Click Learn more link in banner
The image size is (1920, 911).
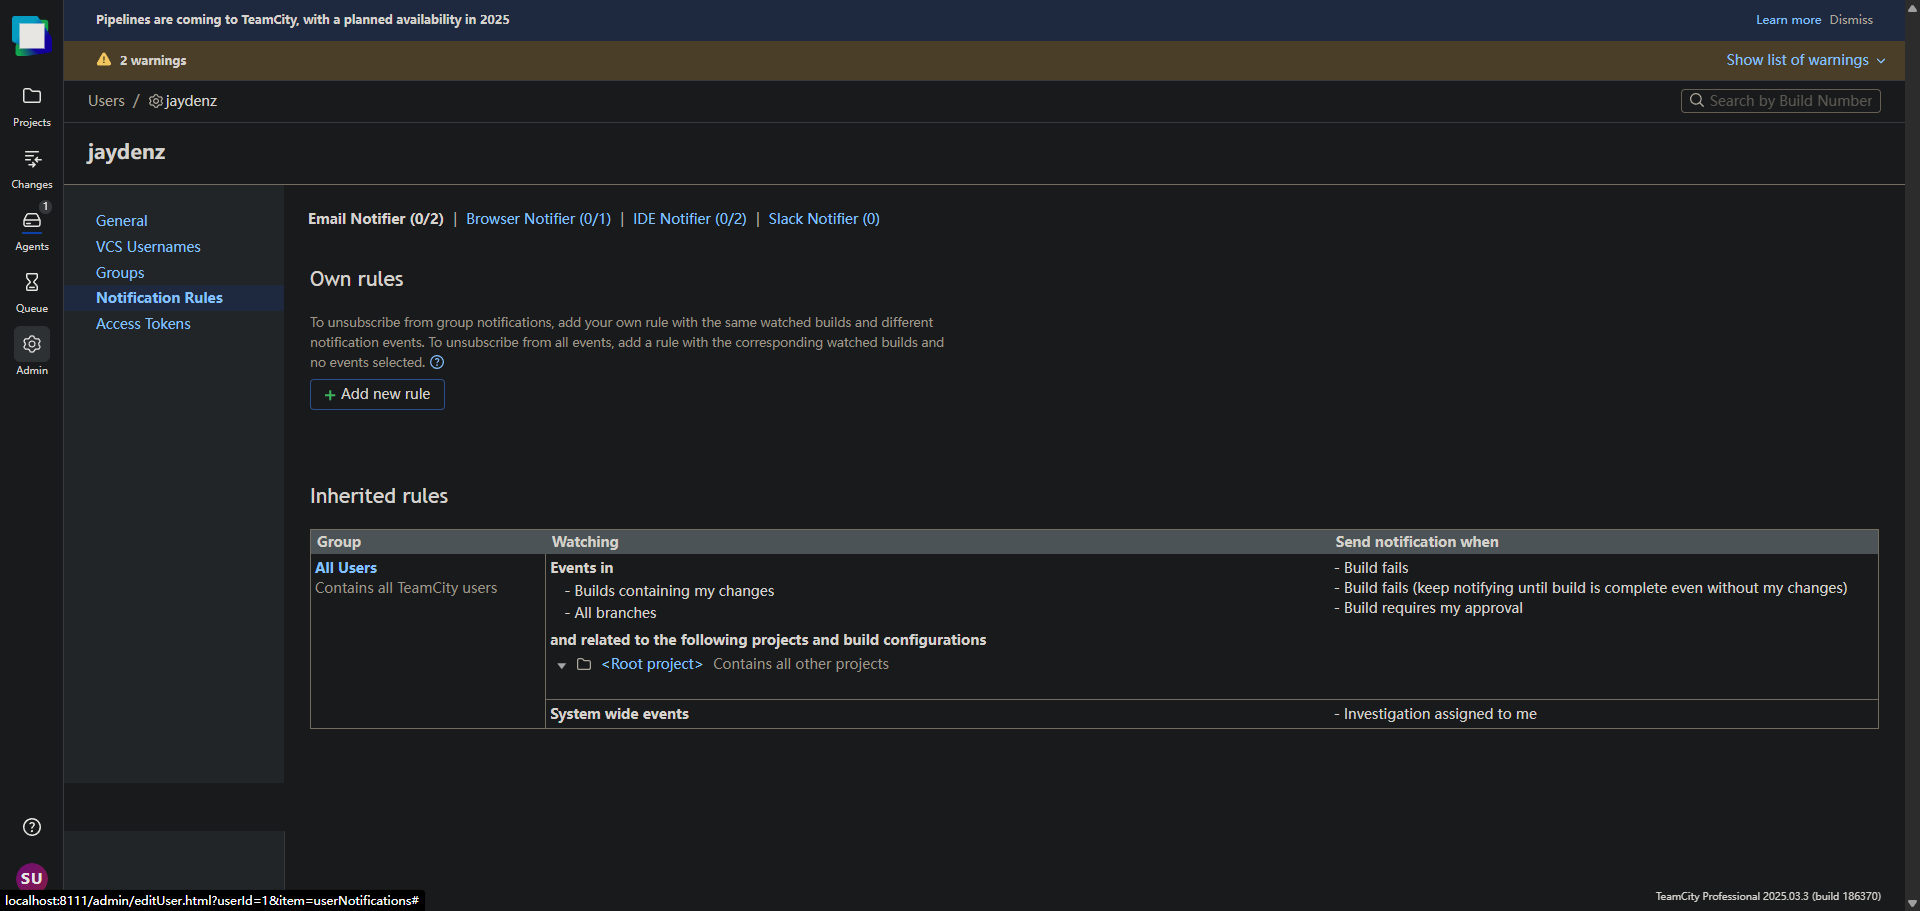(1788, 20)
